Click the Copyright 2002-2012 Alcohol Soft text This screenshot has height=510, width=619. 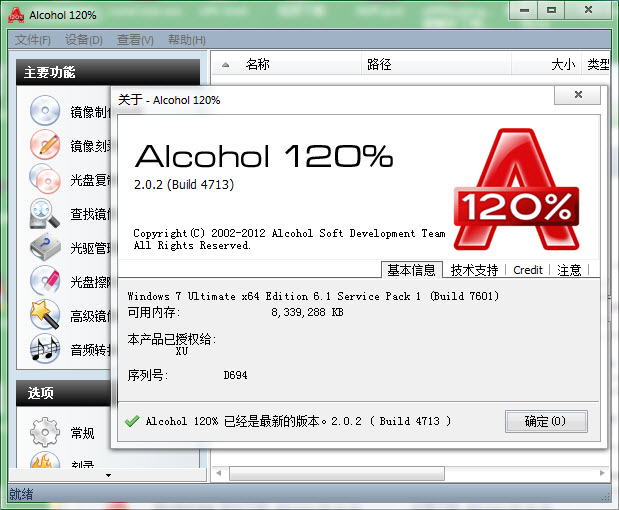[289, 233]
